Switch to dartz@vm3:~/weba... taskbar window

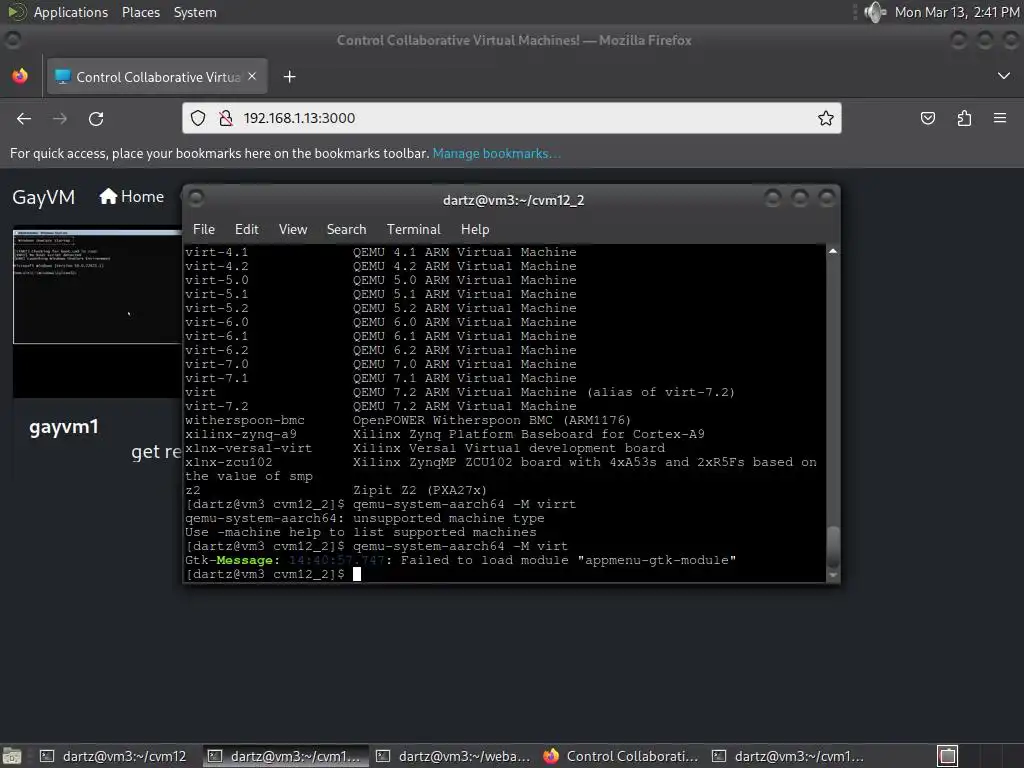pyautogui.click(x=453, y=756)
